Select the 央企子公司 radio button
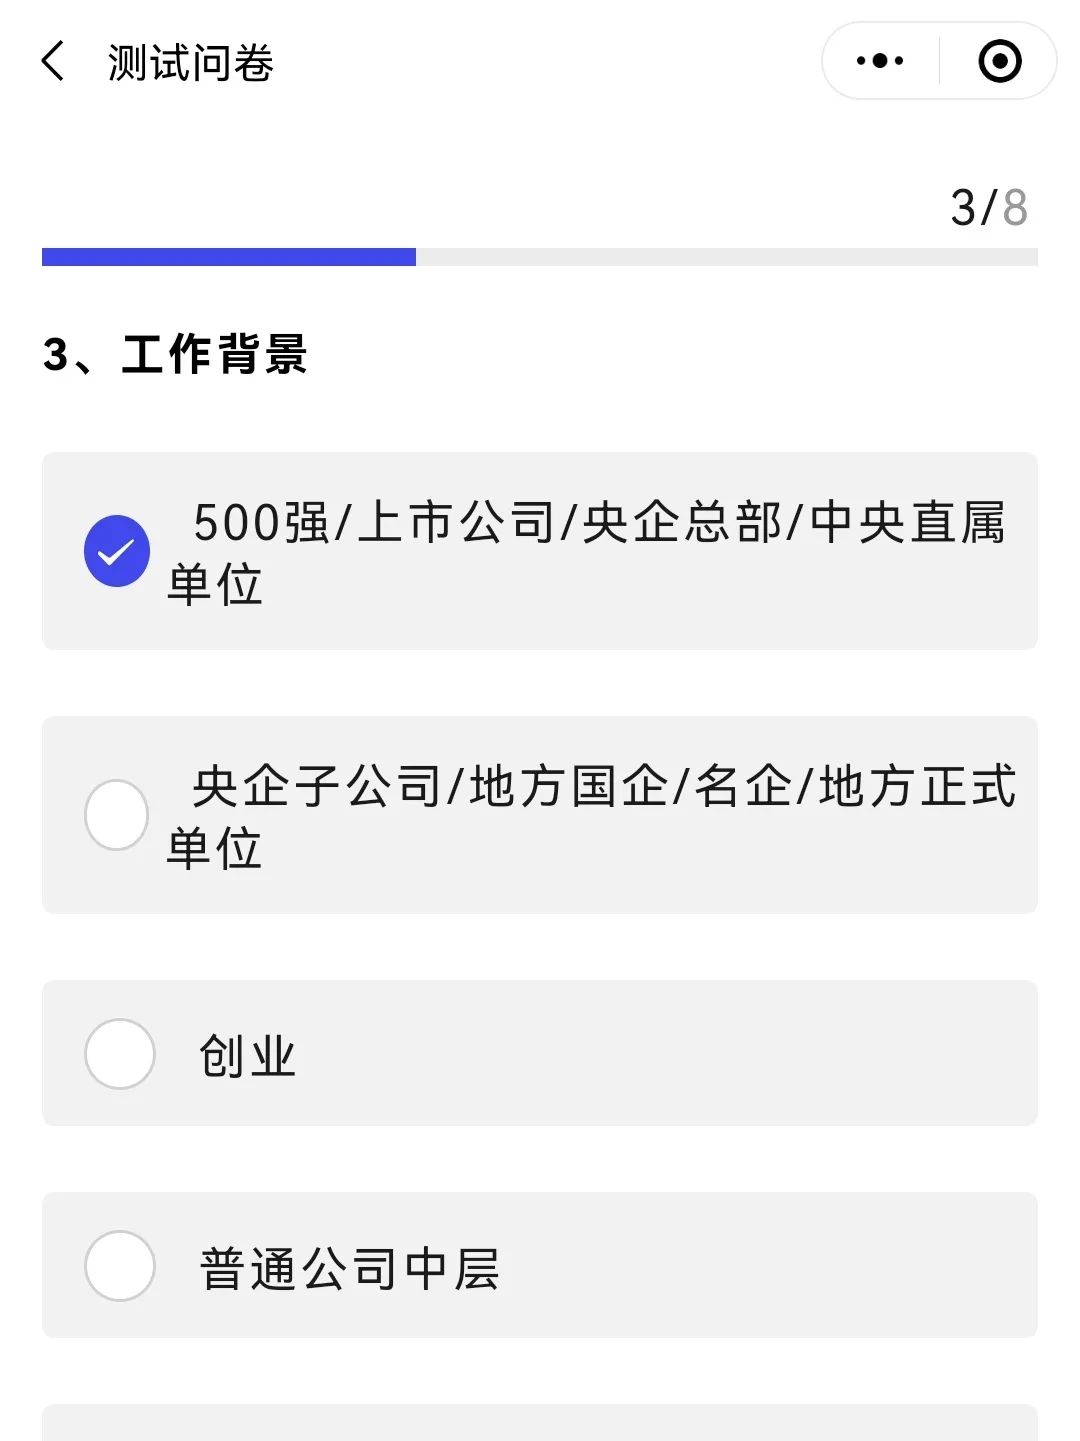 coord(117,815)
